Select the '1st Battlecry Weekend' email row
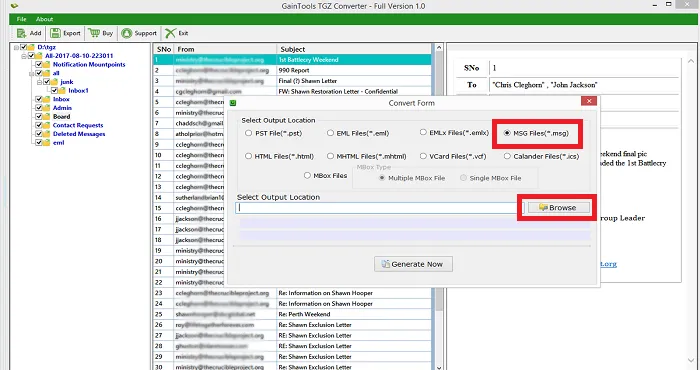This screenshot has height=370, width=700. (x=292, y=59)
